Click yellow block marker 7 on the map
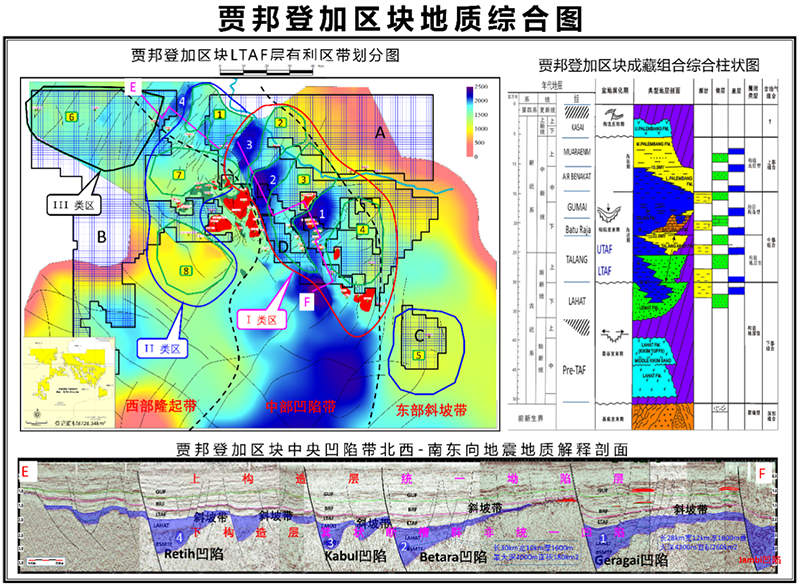The width and height of the screenshot is (800, 586). 178,176
